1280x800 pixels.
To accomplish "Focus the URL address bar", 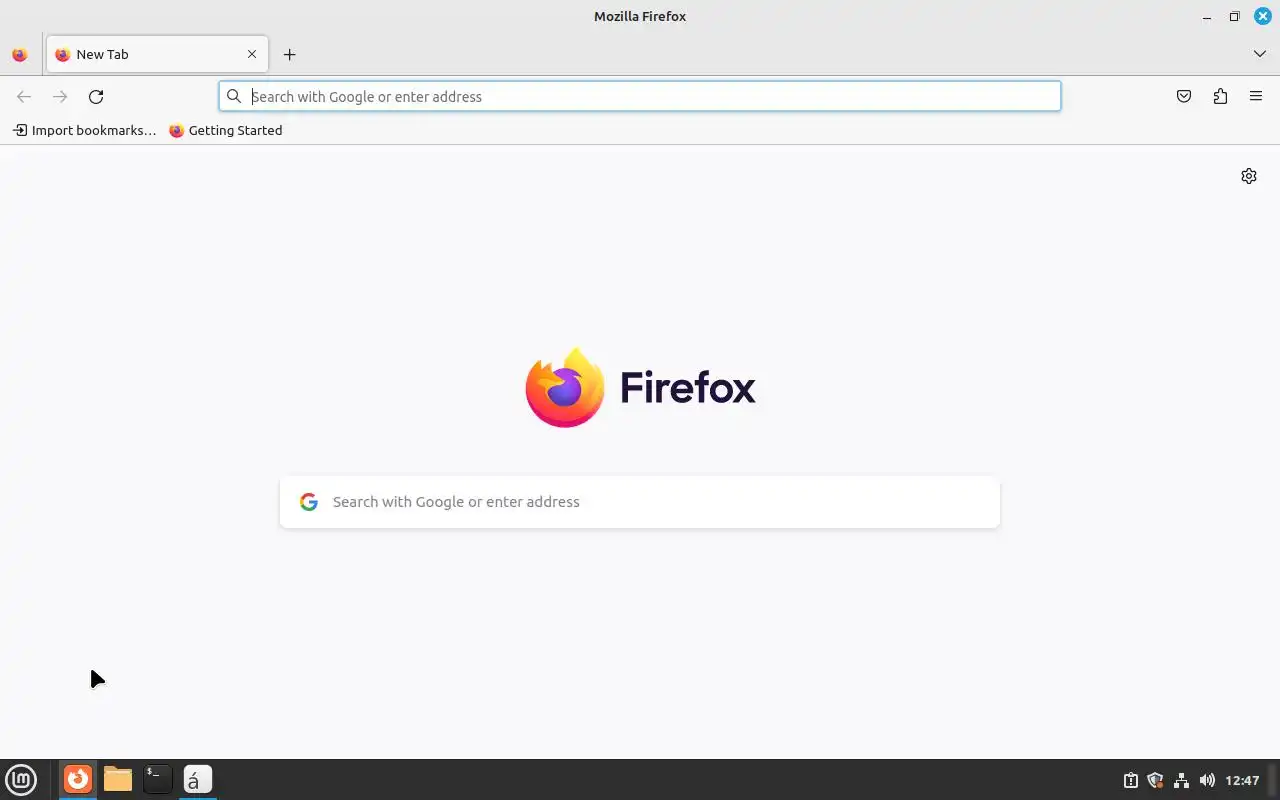I will [x=640, y=96].
